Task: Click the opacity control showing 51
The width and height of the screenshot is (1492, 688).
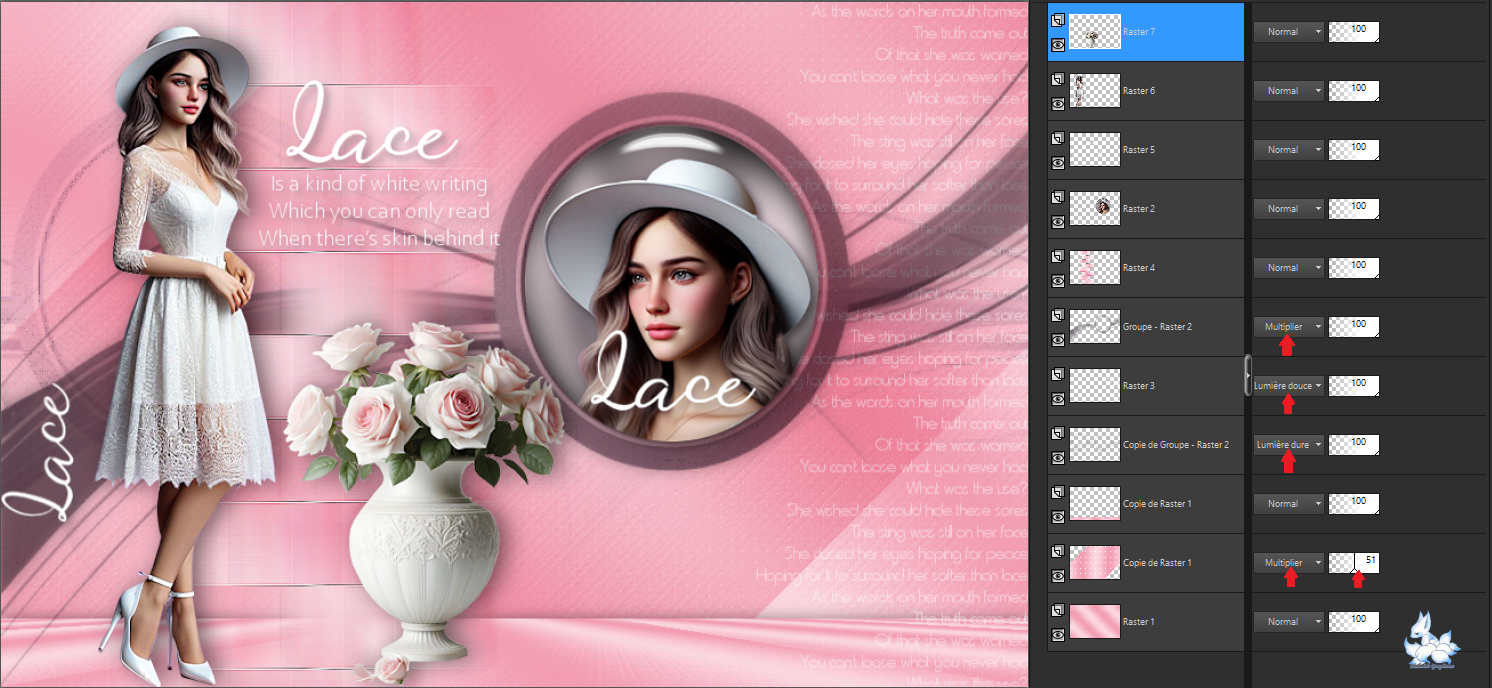Action: (x=1354, y=563)
